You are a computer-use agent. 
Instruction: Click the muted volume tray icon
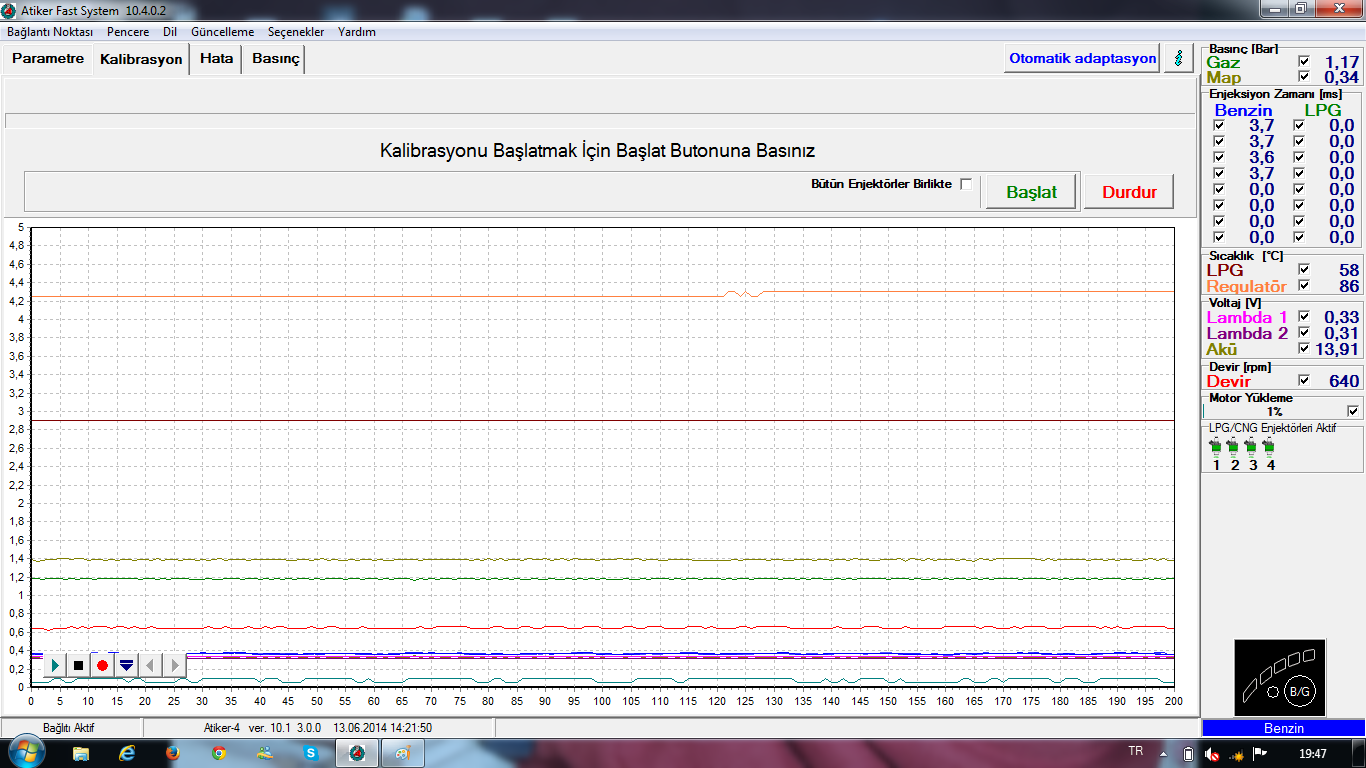click(x=1212, y=753)
